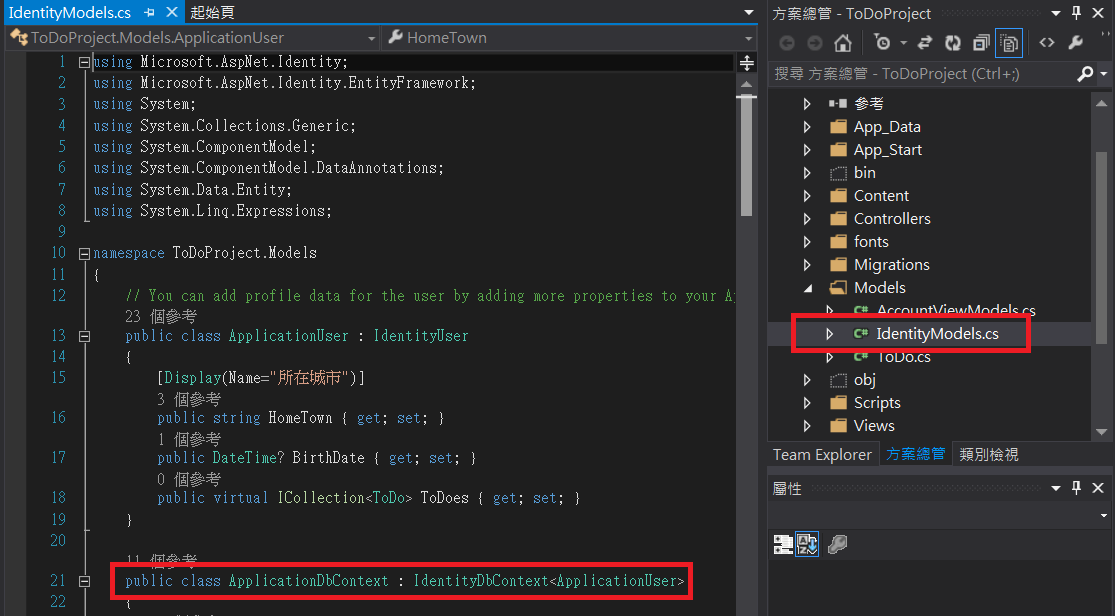This screenshot has height=616, width=1115.
Task: Collapse the namespace ToDoProject.Models outline box
Action: coord(84,253)
